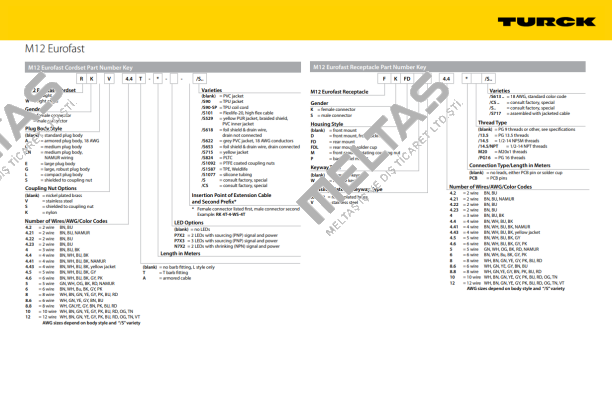The width and height of the screenshot is (612, 400).
Task: Select the 'S = male connector' row in the receptacle key
Action: [331, 116]
